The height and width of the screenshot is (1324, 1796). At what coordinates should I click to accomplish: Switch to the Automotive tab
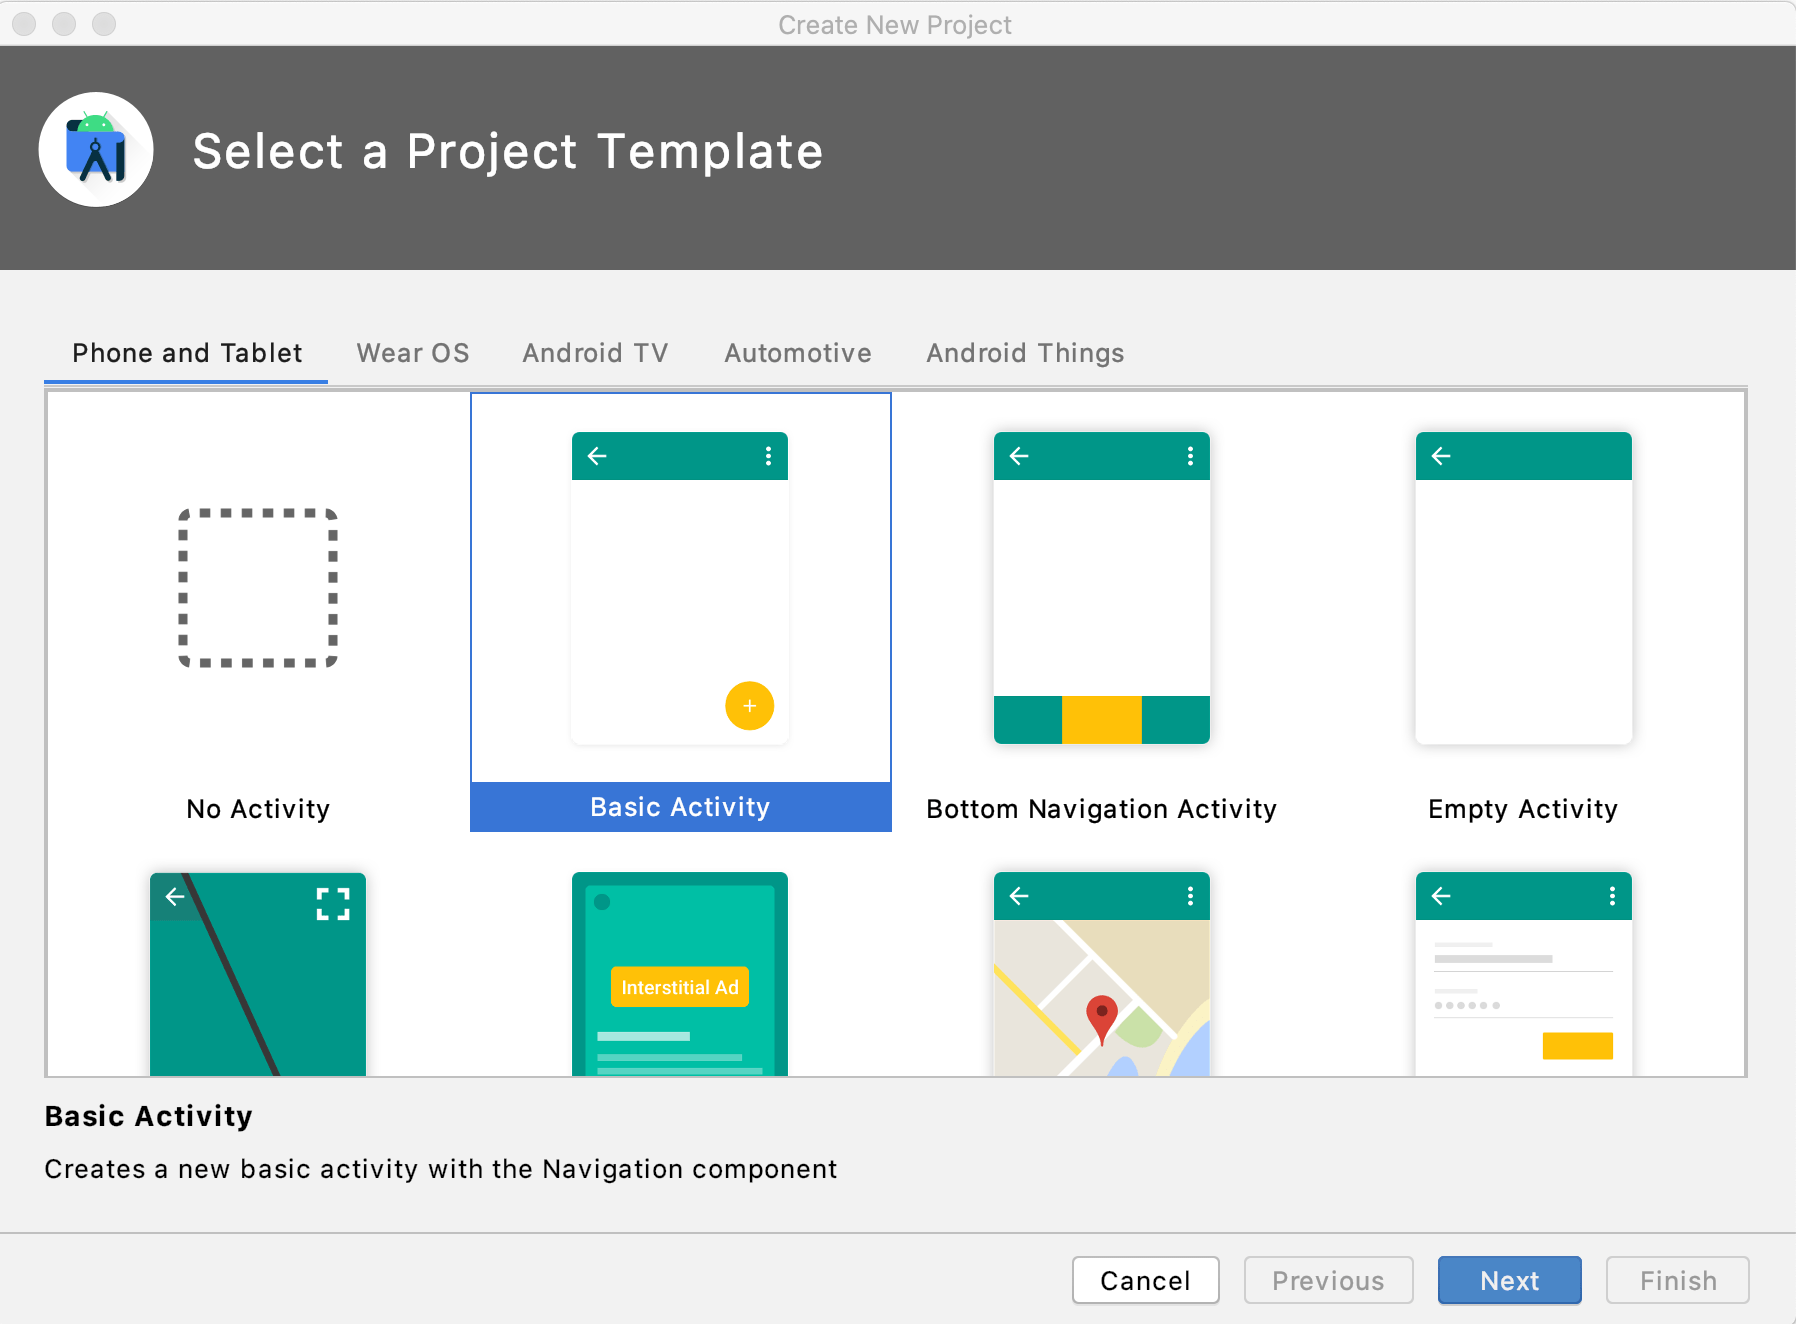[797, 352]
